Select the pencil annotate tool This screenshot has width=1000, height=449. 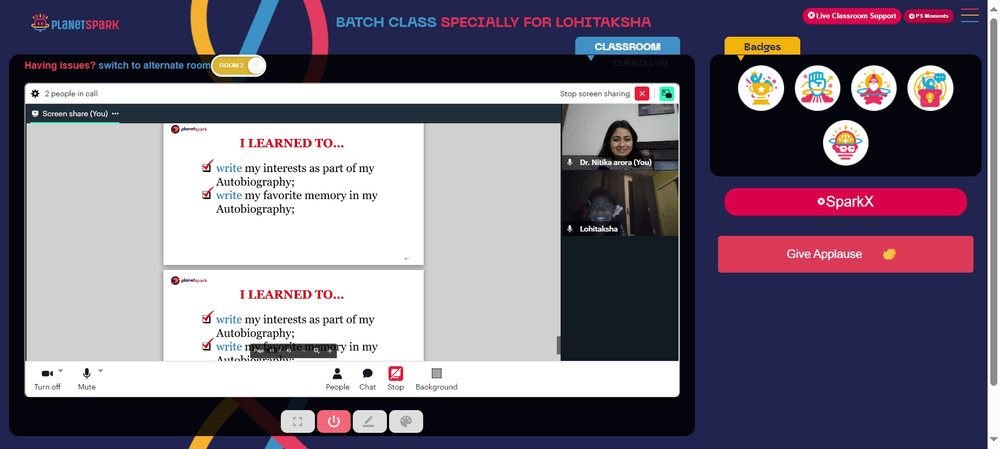click(x=370, y=422)
